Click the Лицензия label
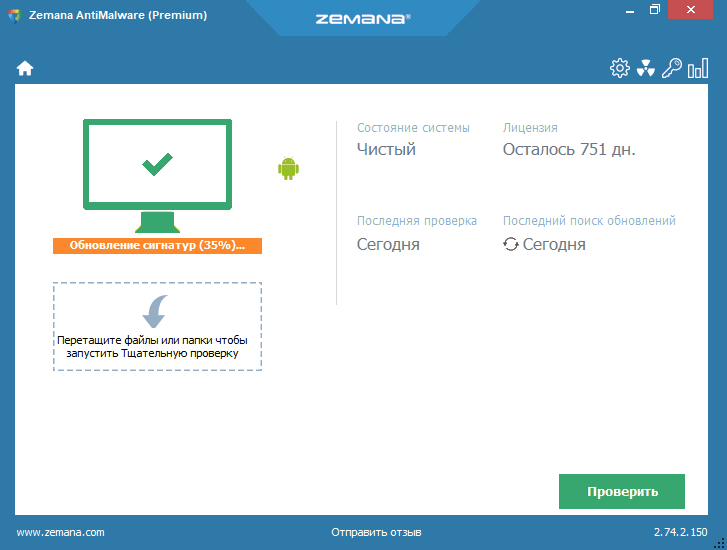 530,128
